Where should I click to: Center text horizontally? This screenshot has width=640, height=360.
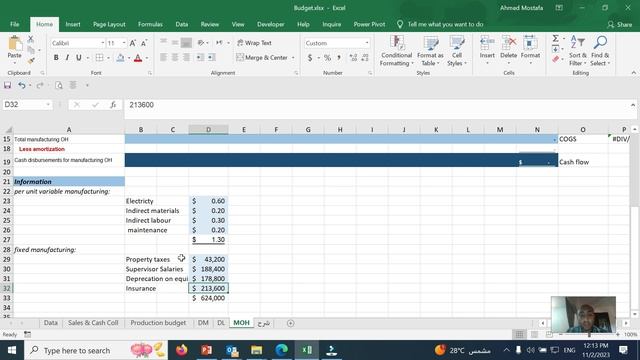tap(175, 58)
